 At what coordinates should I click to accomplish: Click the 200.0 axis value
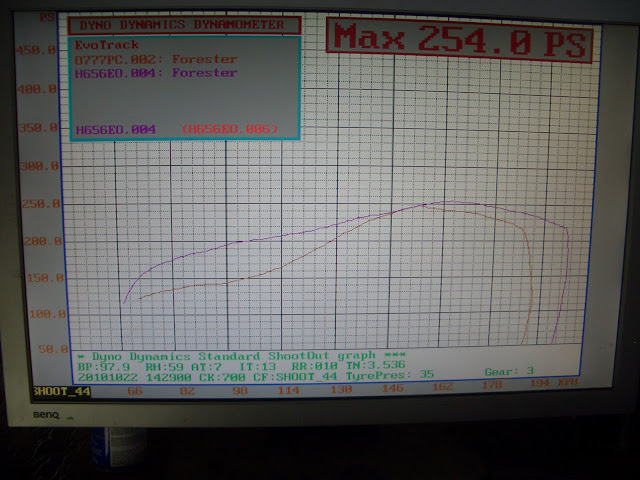(43, 241)
